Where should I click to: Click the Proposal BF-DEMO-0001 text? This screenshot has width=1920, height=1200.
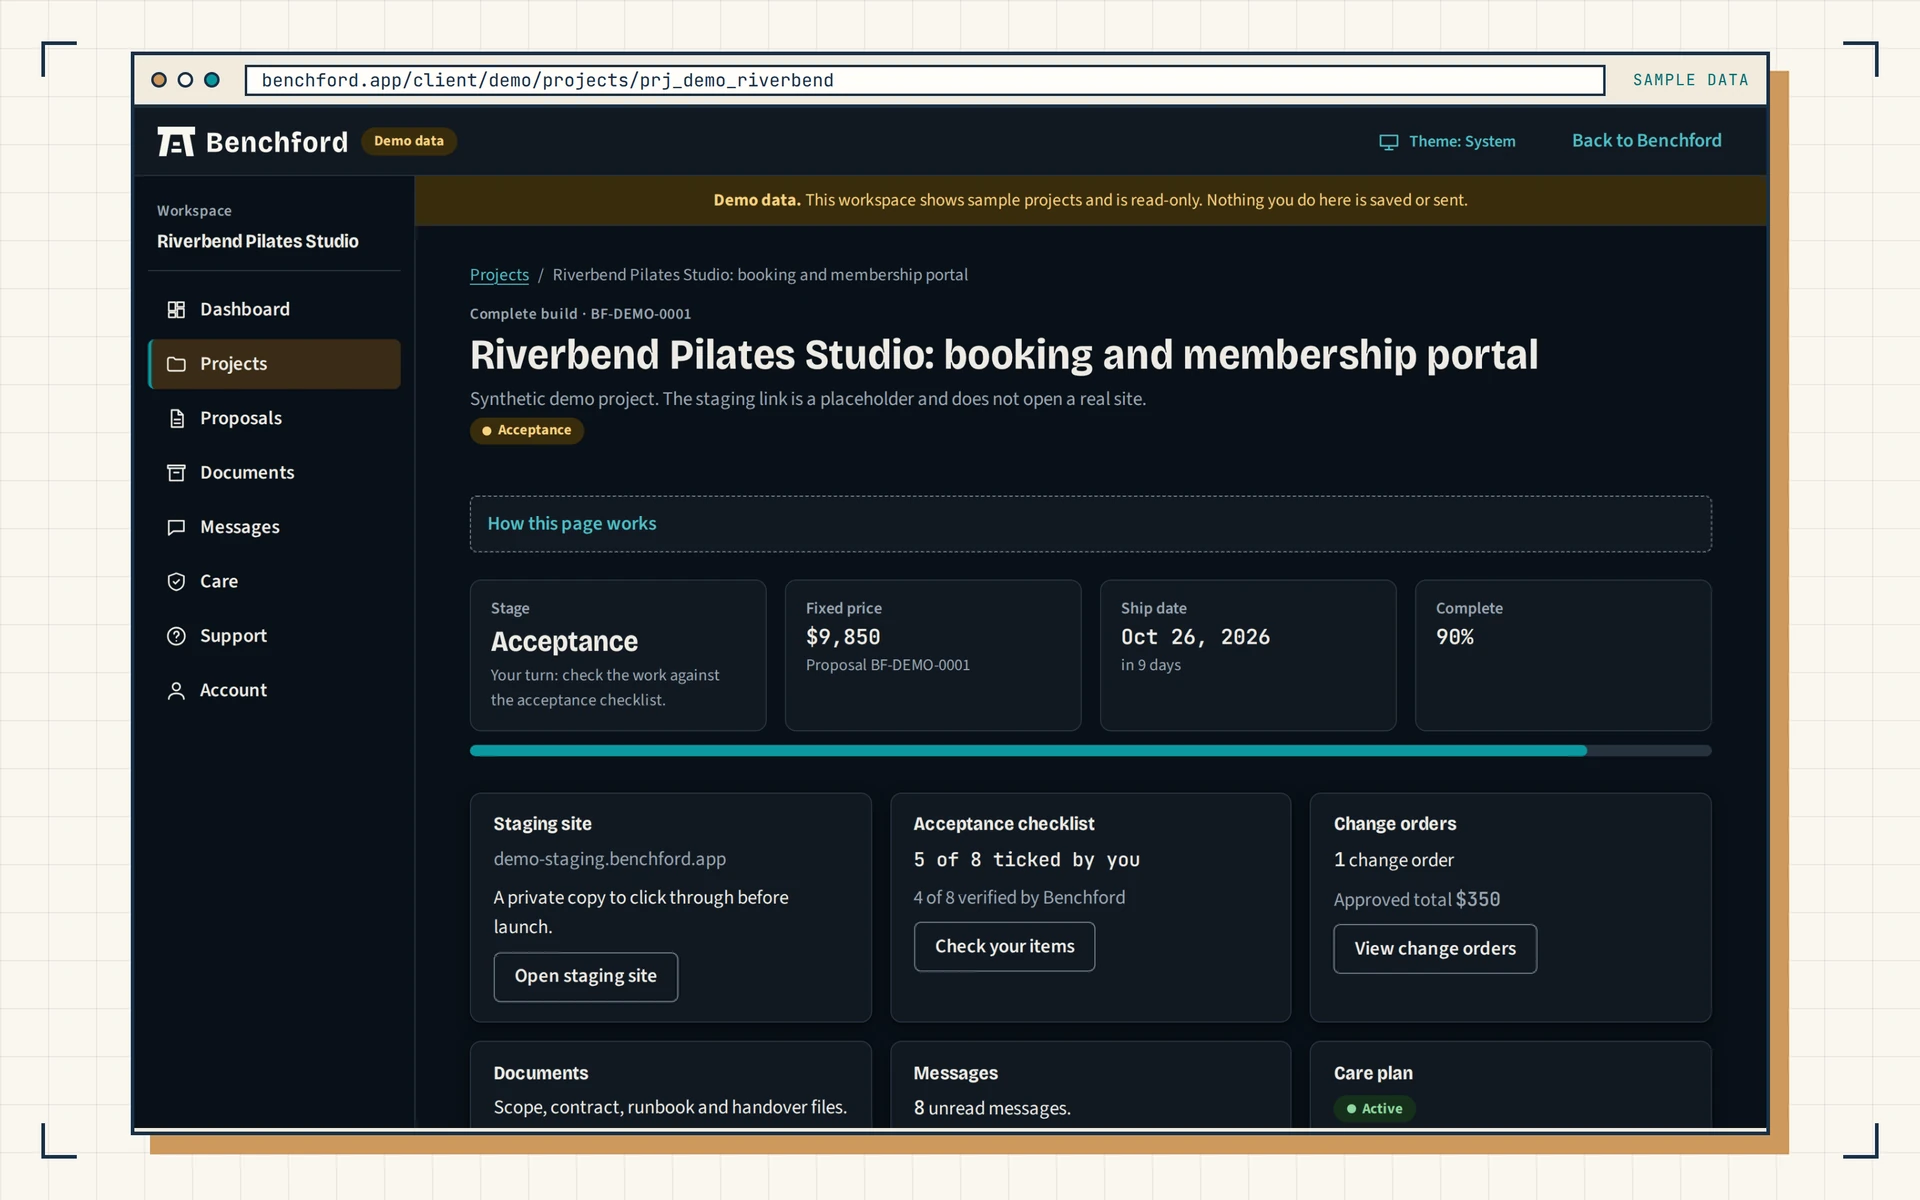tap(888, 665)
